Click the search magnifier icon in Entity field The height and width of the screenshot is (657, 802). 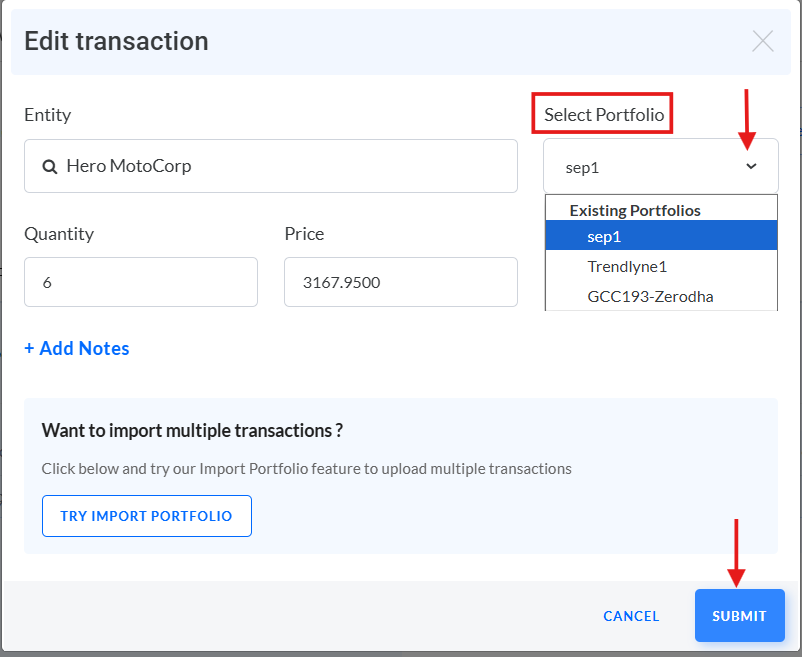(x=49, y=167)
